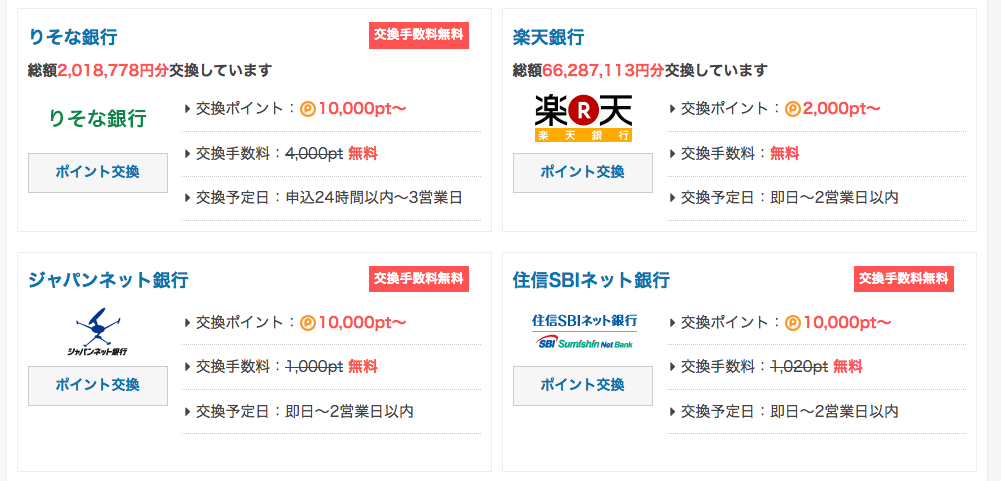Open the 住信SBIネット銀行 title link
This screenshot has width=1001, height=481.
[591, 280]
